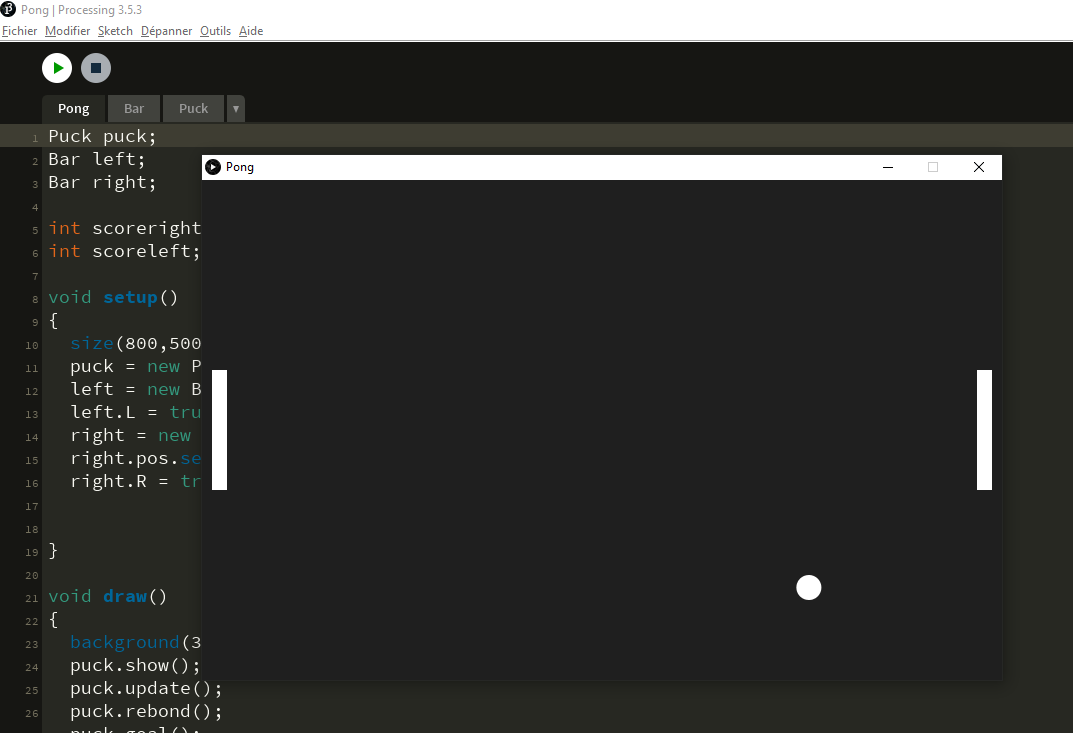Click the white puck ball in the game
Image resolution: width=1073 pixels, height=733 pixels.
coord(808,587)
